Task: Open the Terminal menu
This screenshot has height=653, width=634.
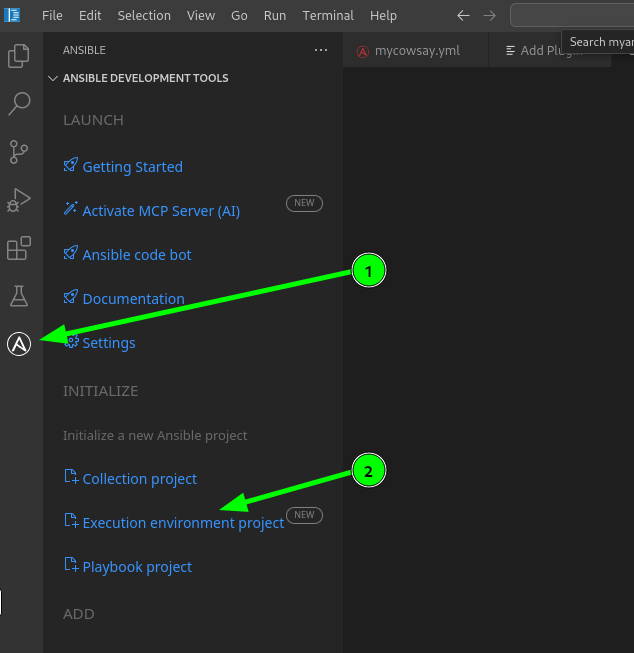Action: (x=328, y=16)
